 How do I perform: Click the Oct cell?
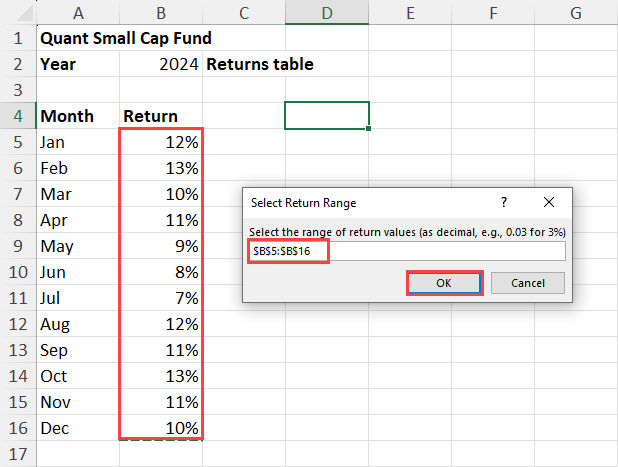(78, 376)
